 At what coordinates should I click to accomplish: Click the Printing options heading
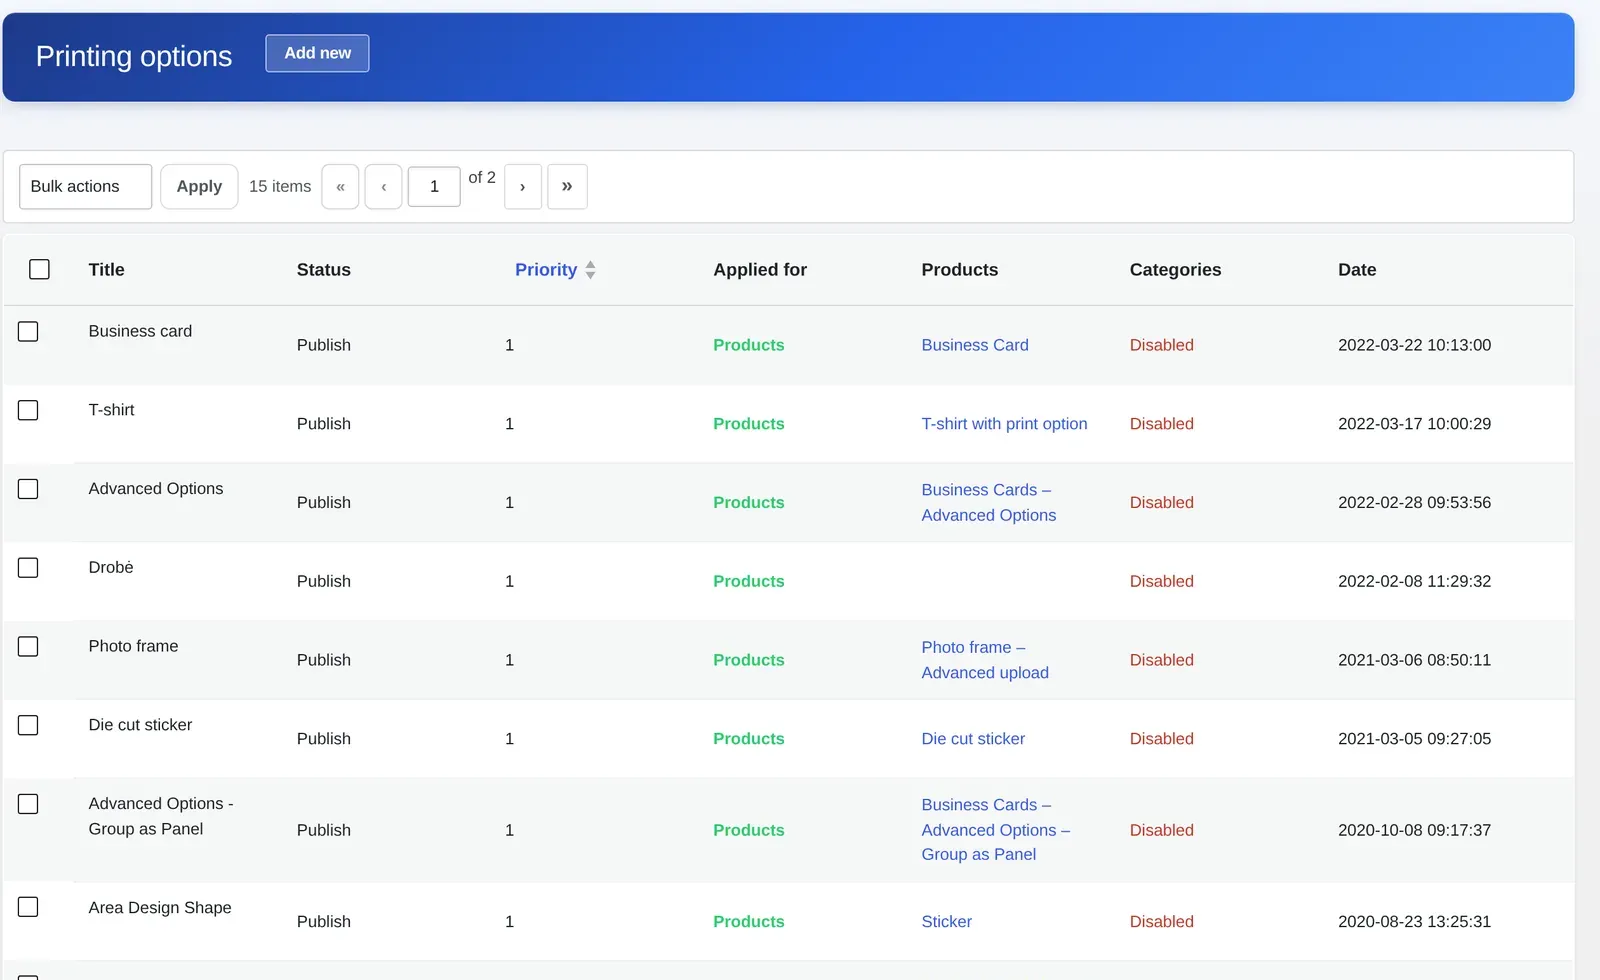click(x=134, y=56)
